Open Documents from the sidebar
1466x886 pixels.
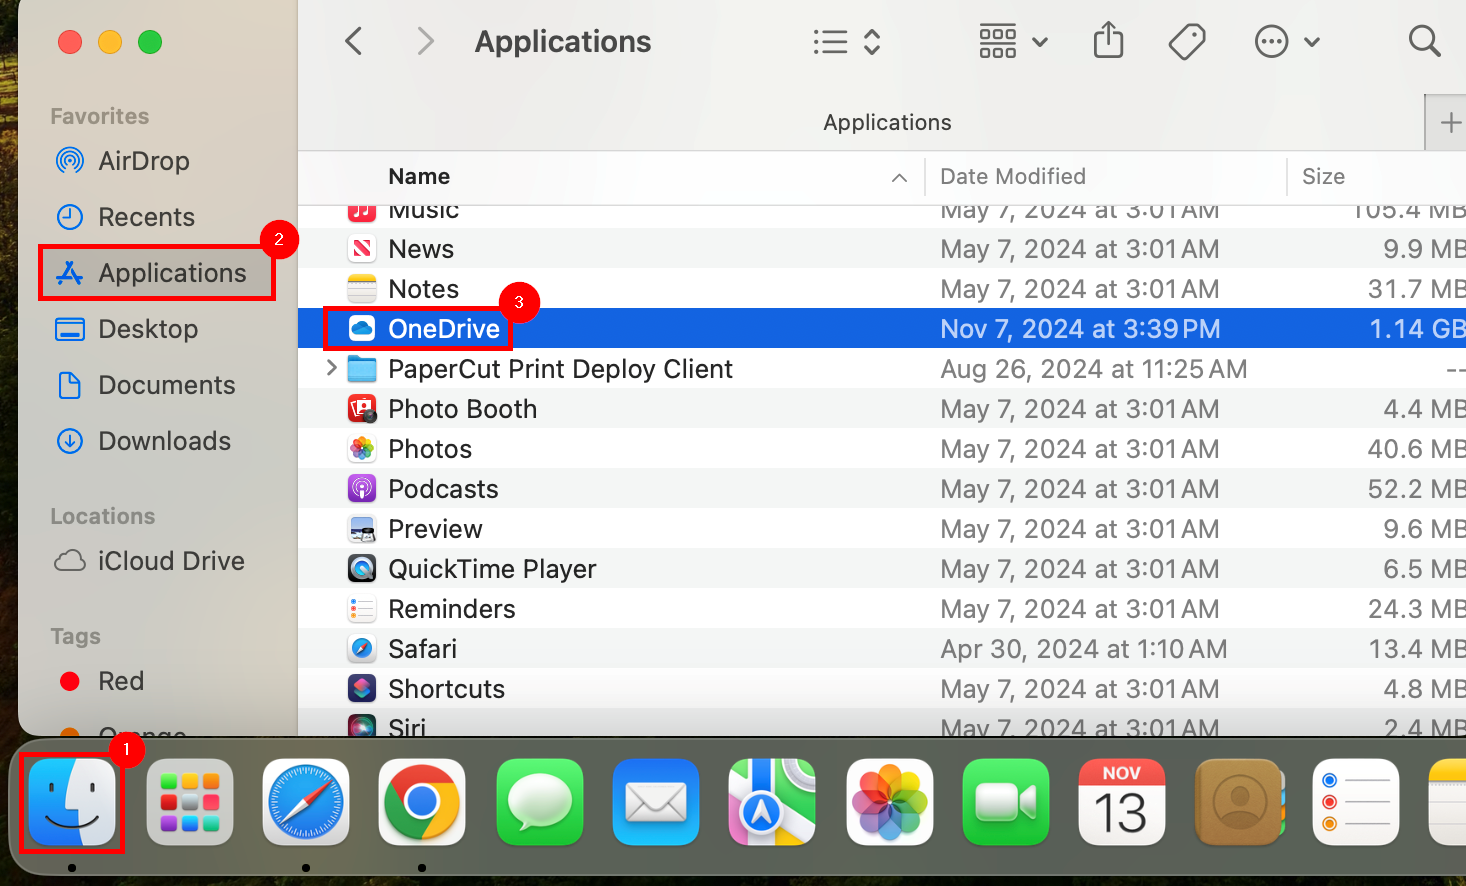coord(166,384)
